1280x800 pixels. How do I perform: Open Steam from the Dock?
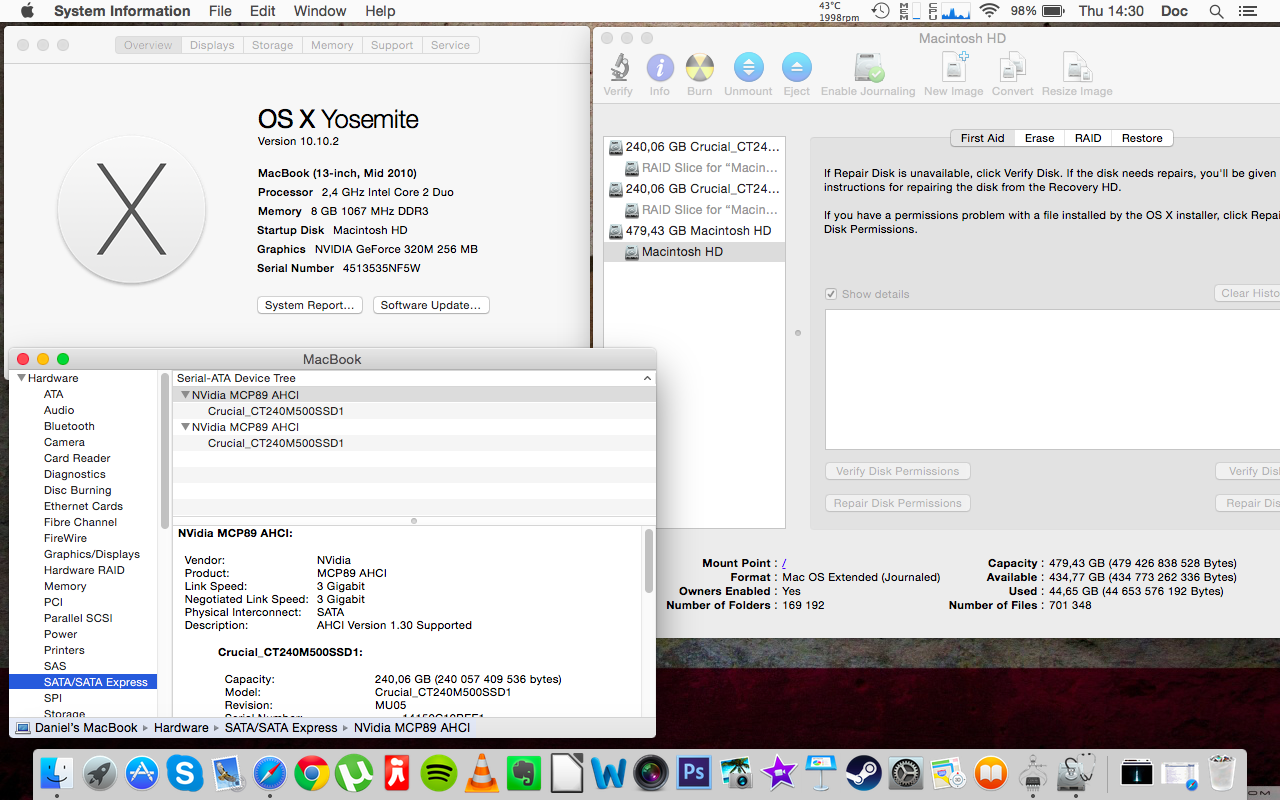[863, 772]
